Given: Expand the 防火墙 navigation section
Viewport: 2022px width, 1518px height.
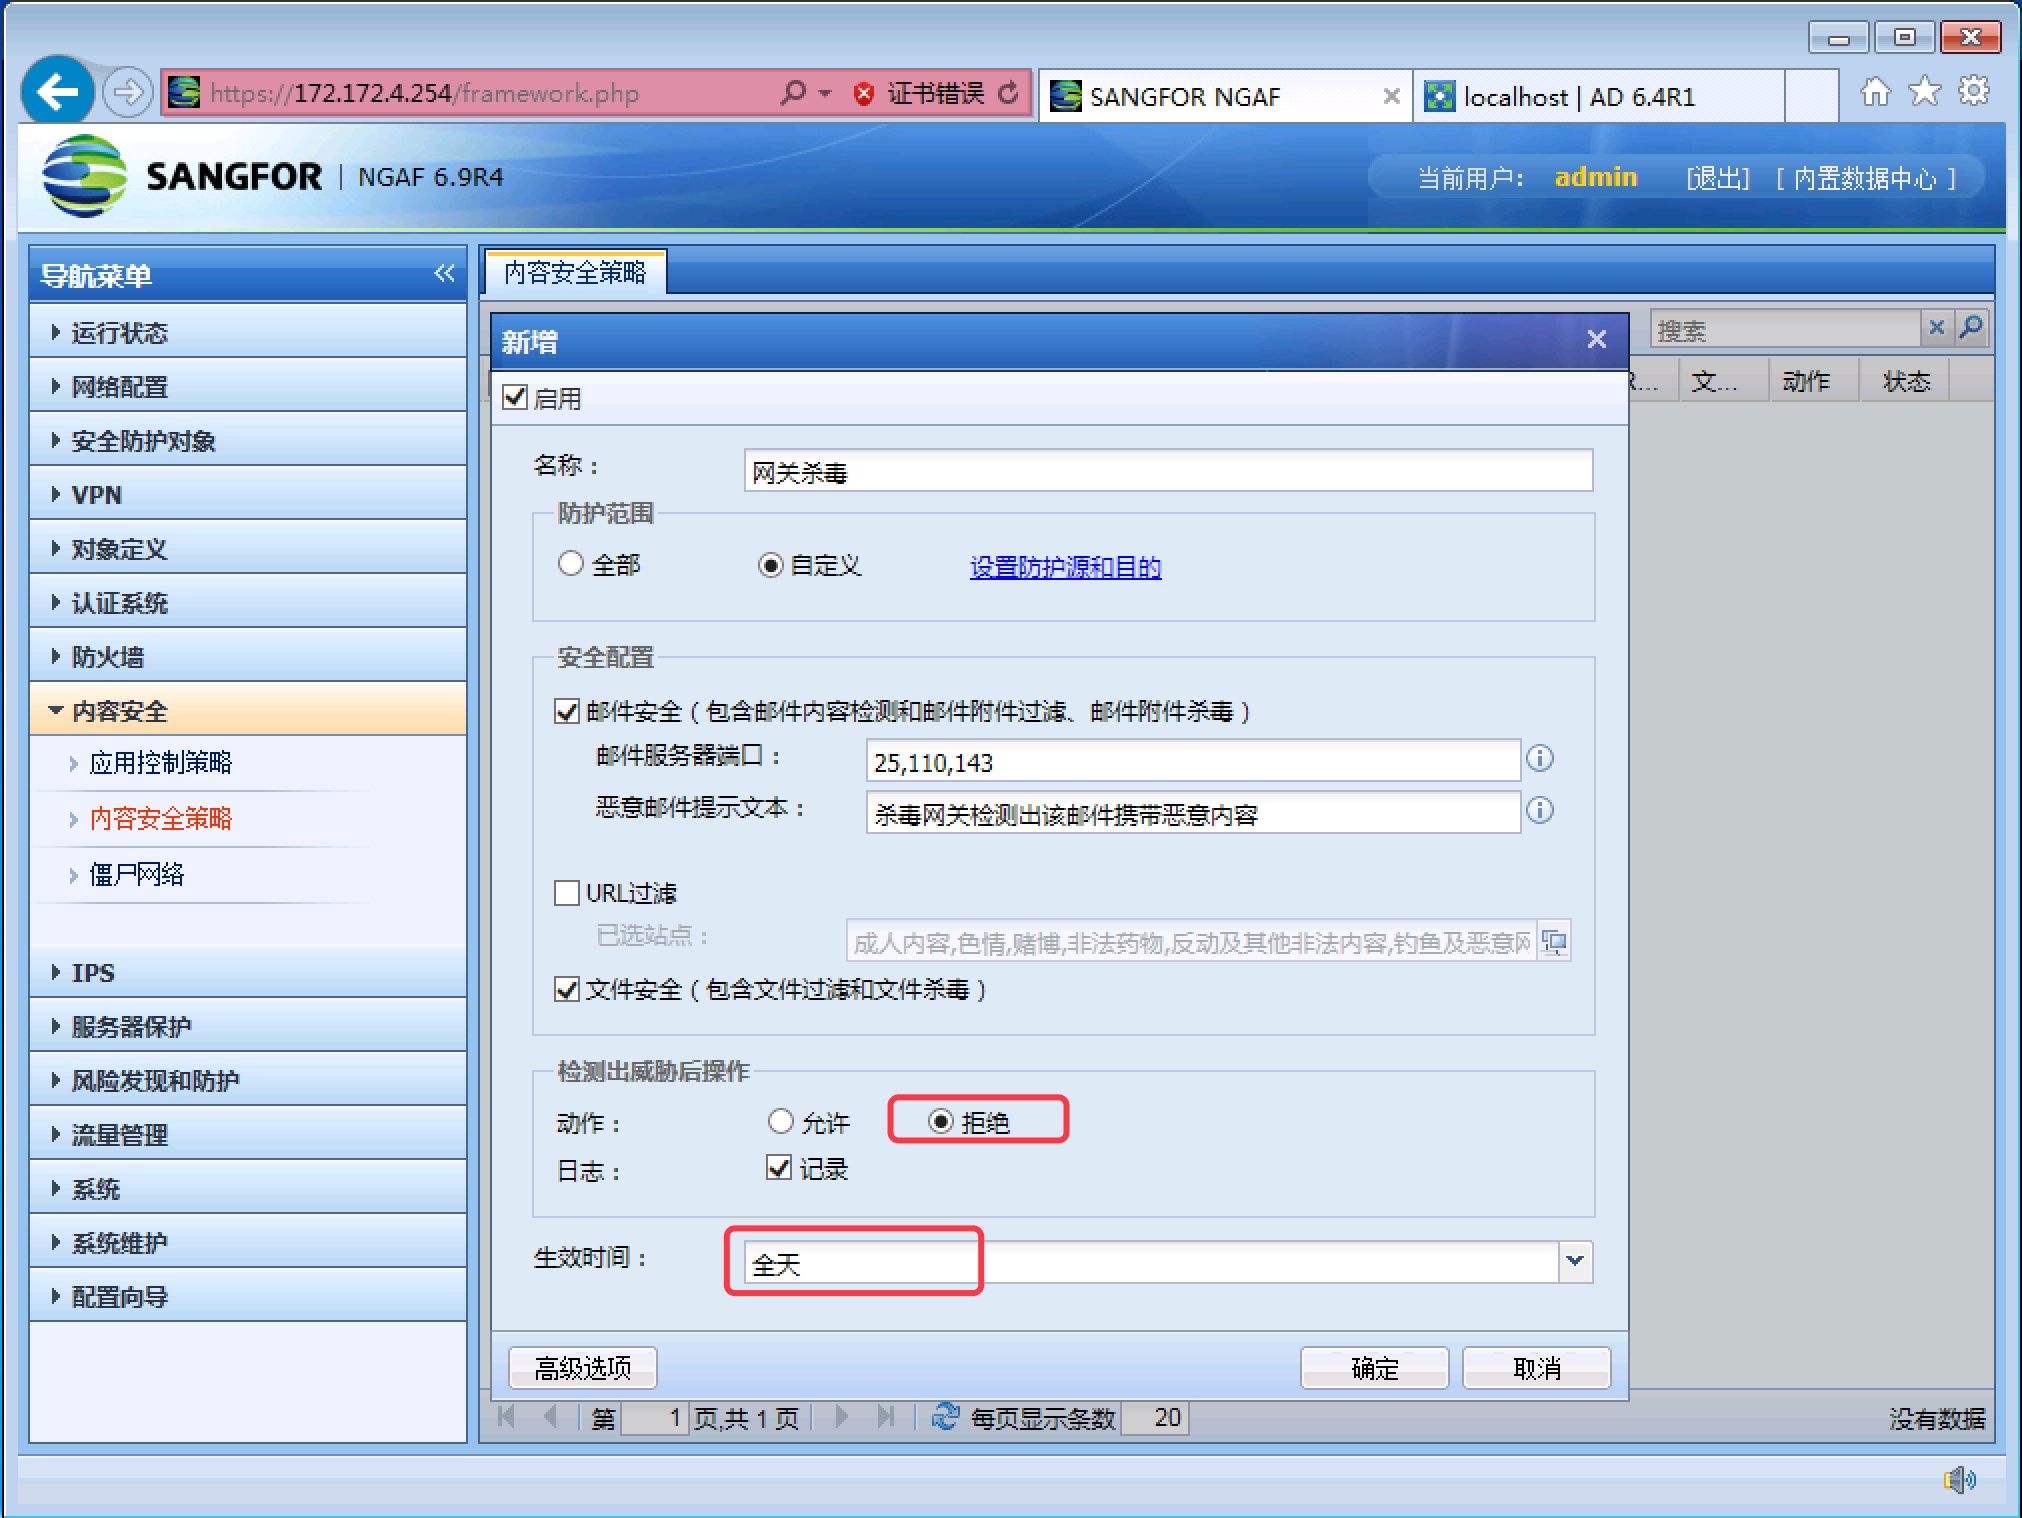Looking at the screenshot, I should point(108,656).
